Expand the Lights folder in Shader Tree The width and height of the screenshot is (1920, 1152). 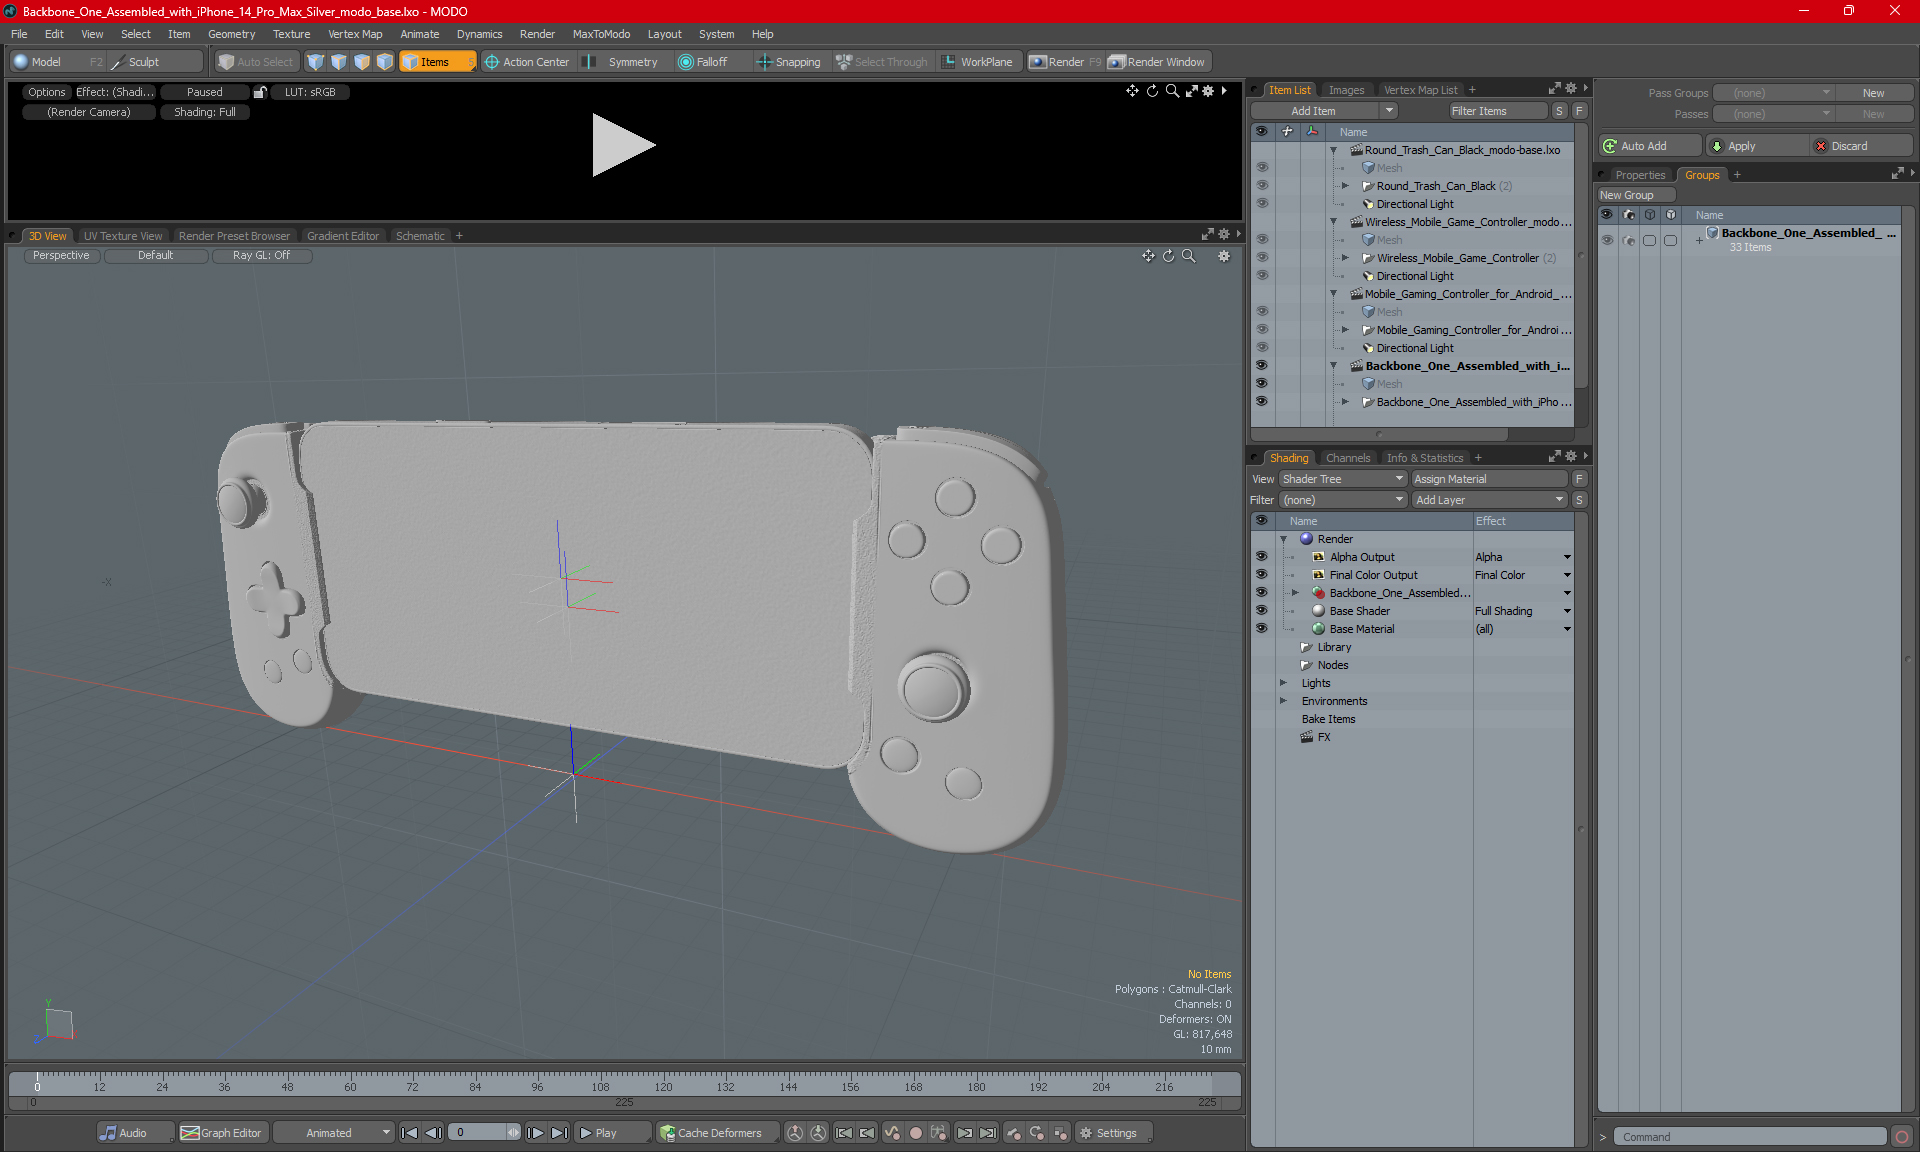(x=1284, y=683)
